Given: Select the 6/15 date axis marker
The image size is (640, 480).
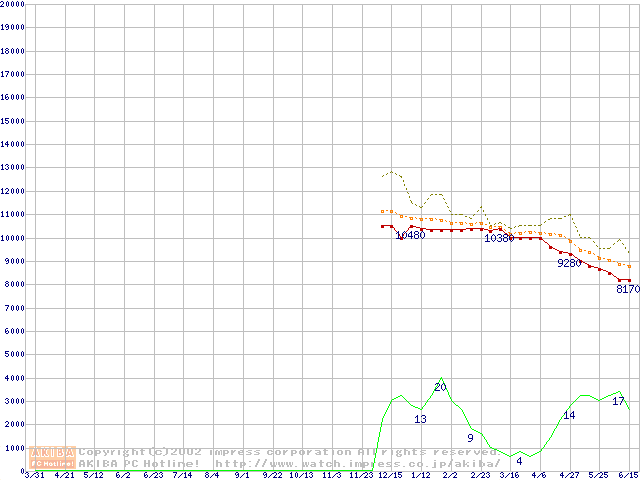Looking at the screenshot, I should pos(628,475).
